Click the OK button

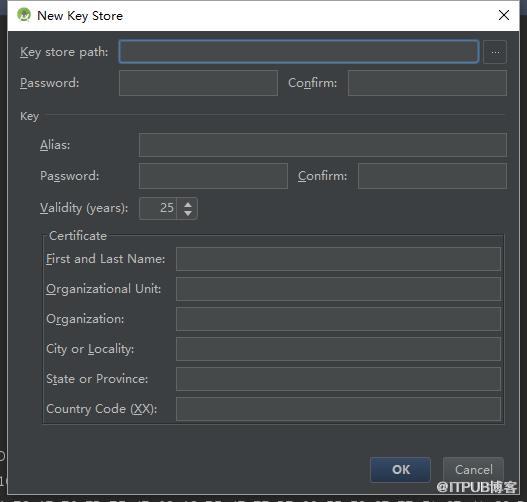tap(400, 469)
